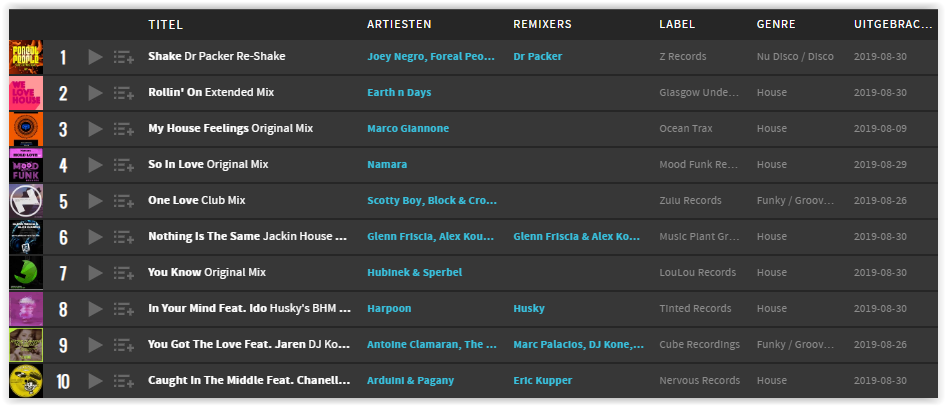This screenshot has width=946, height=406.
Task: Open remixer Dr Packer link
Action: [538, 56]
